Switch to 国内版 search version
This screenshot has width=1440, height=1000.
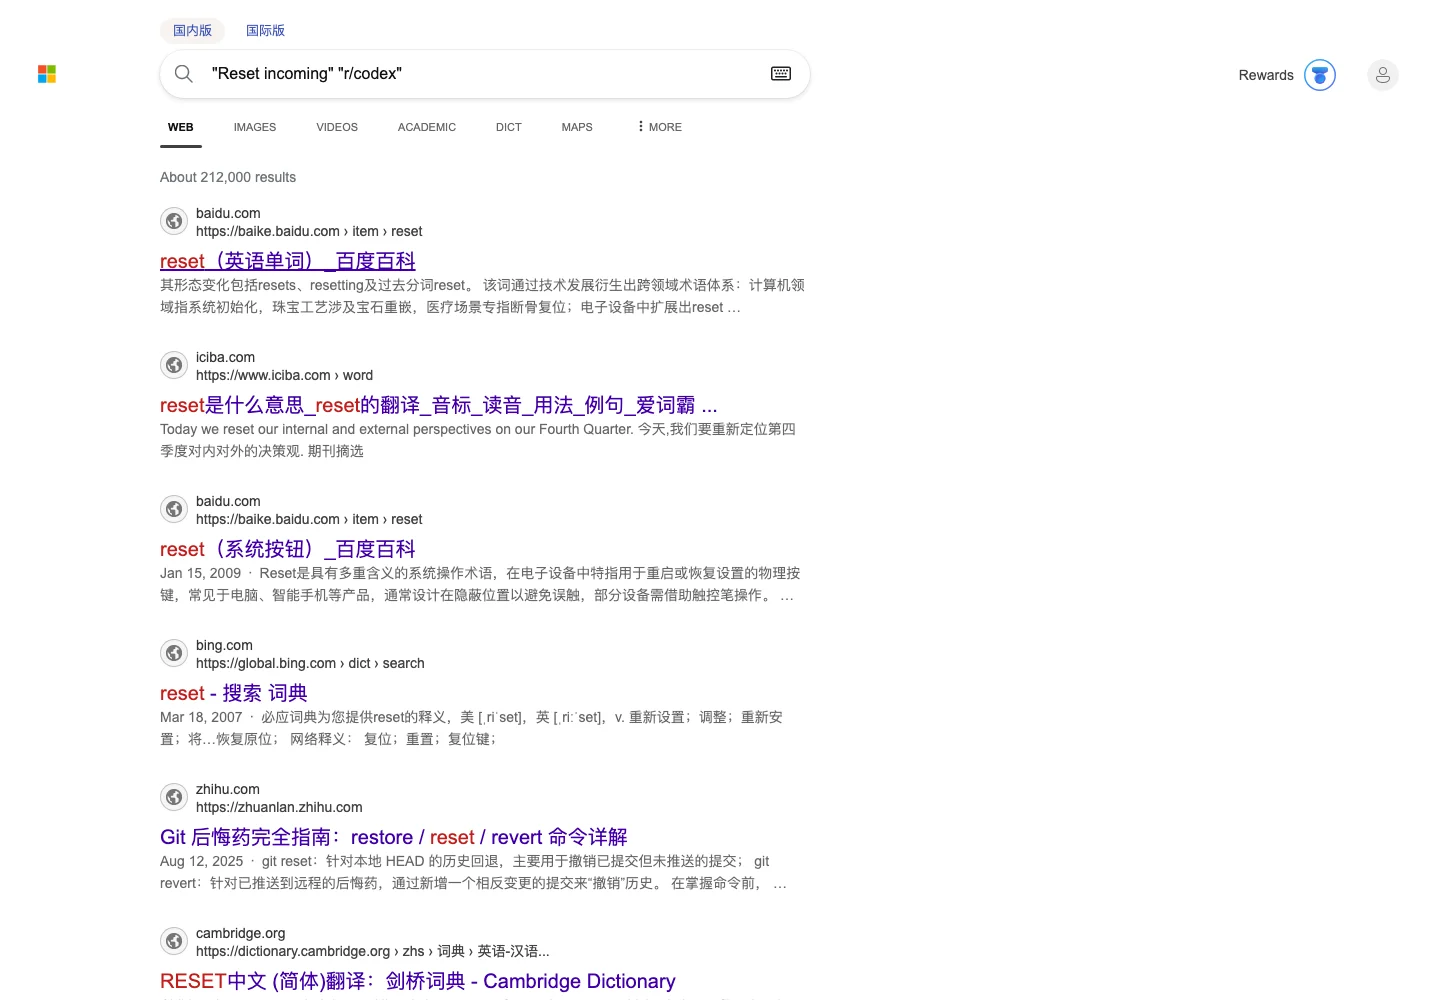tap(193, 31)
